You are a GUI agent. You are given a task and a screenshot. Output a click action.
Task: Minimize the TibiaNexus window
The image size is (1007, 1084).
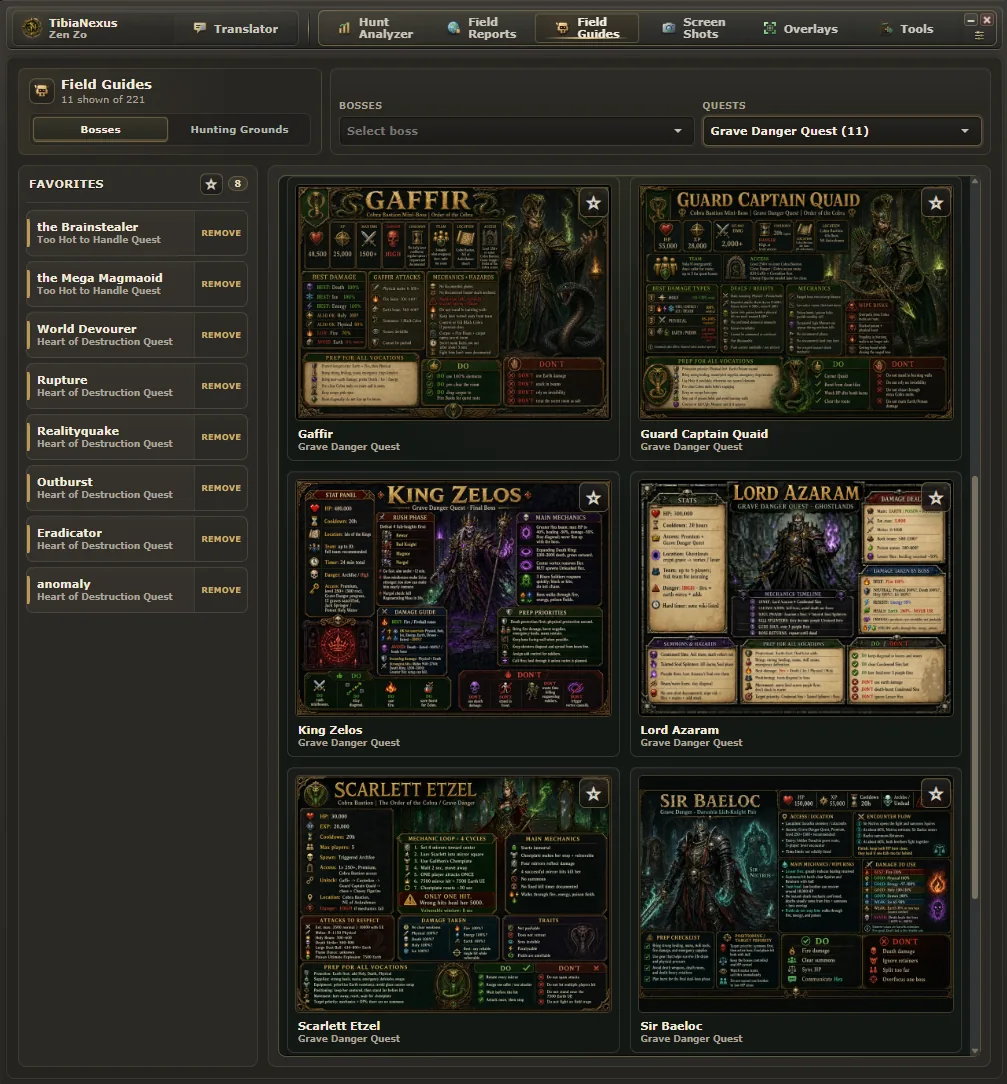(971, 20)
